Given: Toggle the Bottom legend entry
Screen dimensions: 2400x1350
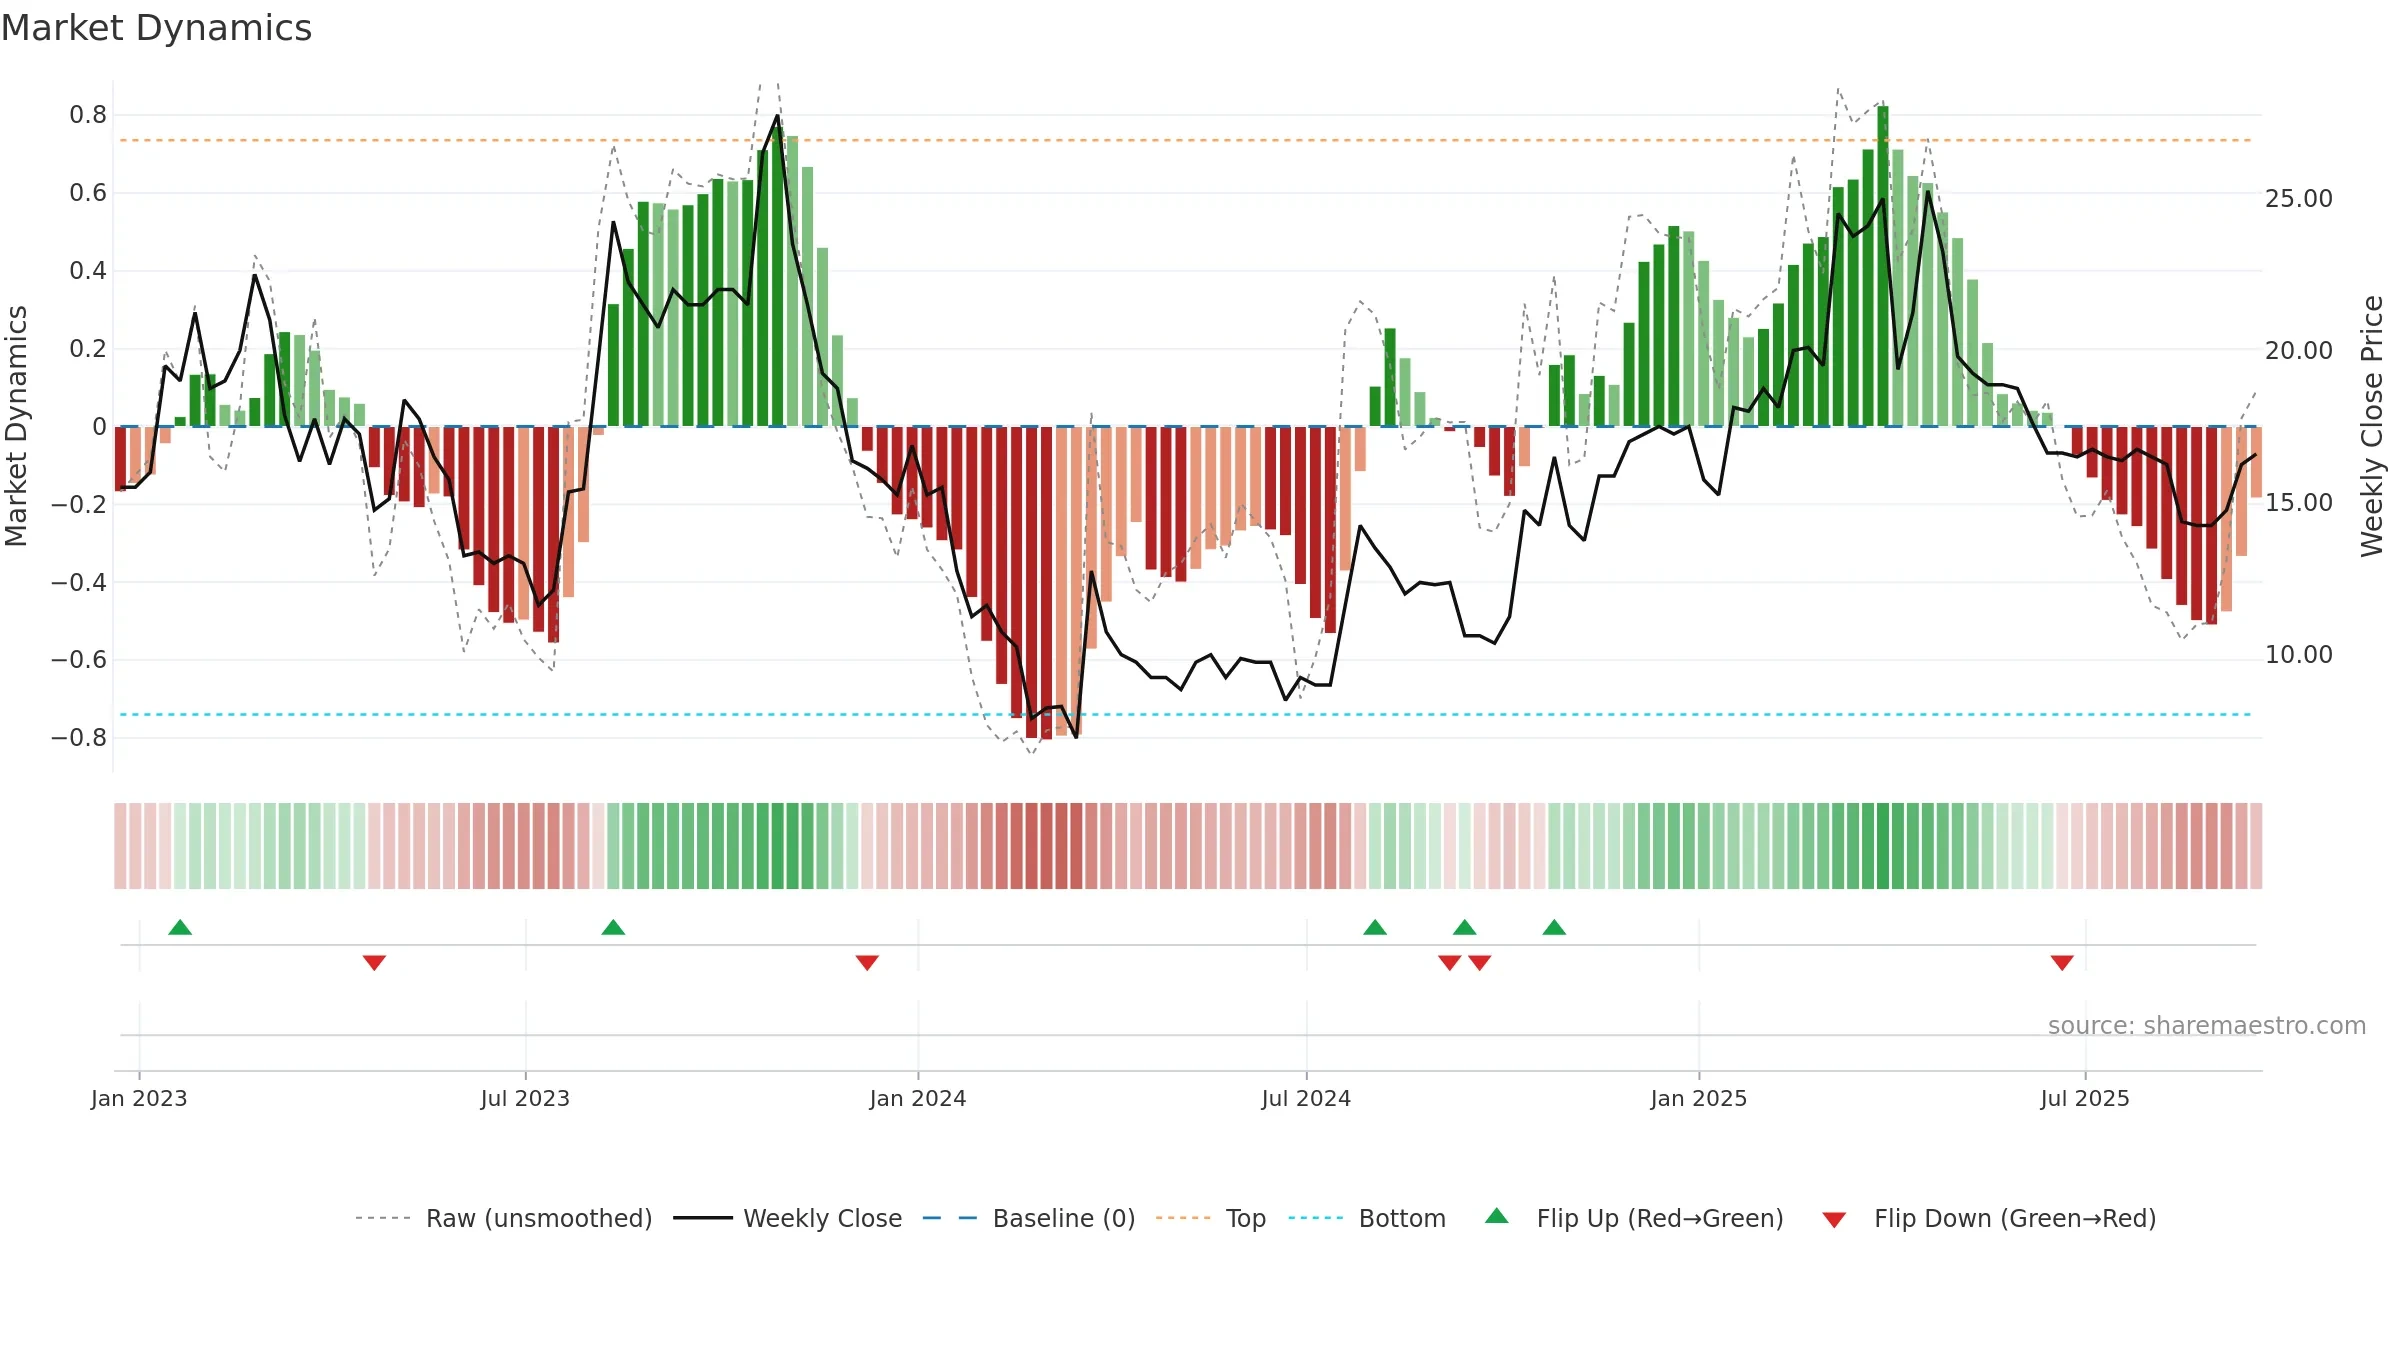Looking at the screenshot, I should coord(1367,1218).
